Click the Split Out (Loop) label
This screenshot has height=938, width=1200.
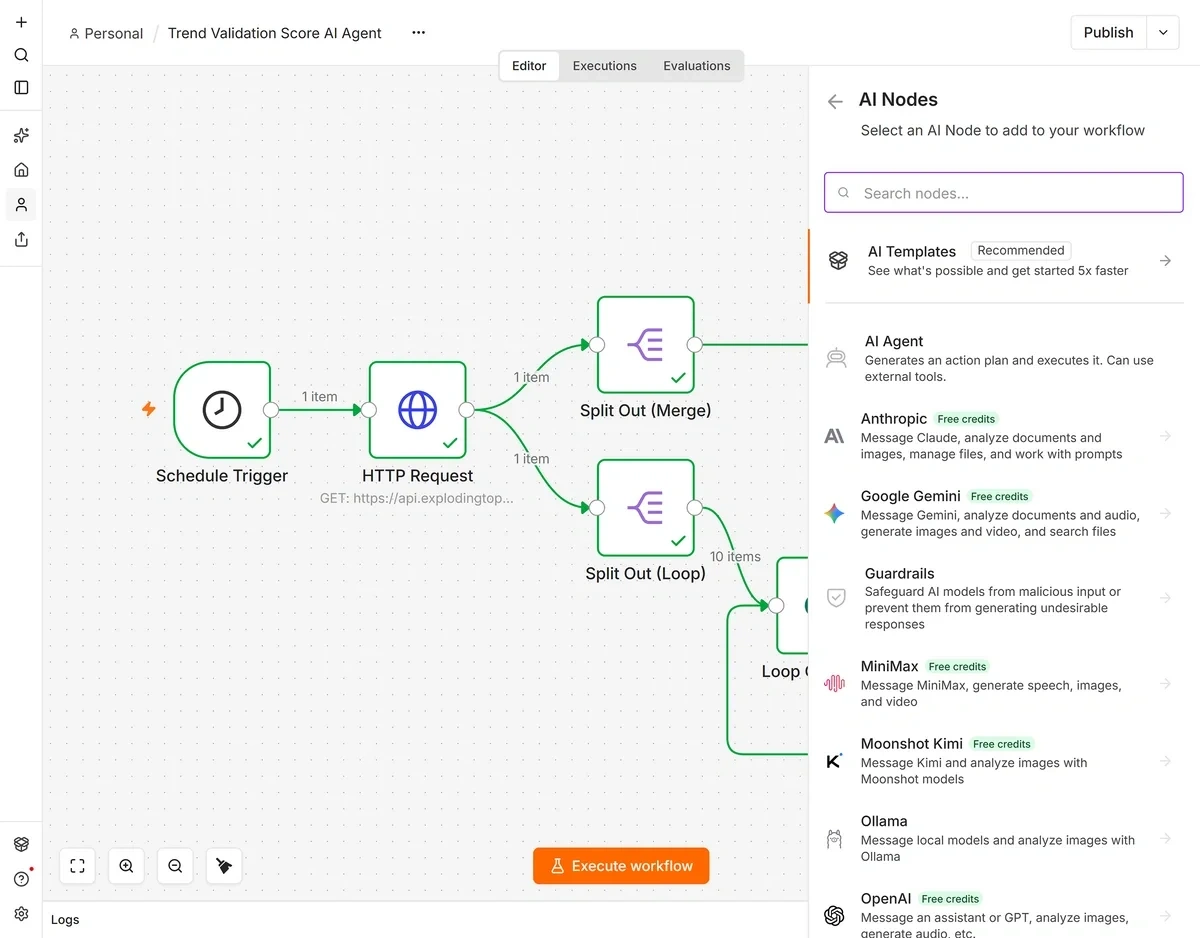click(646, 574)
